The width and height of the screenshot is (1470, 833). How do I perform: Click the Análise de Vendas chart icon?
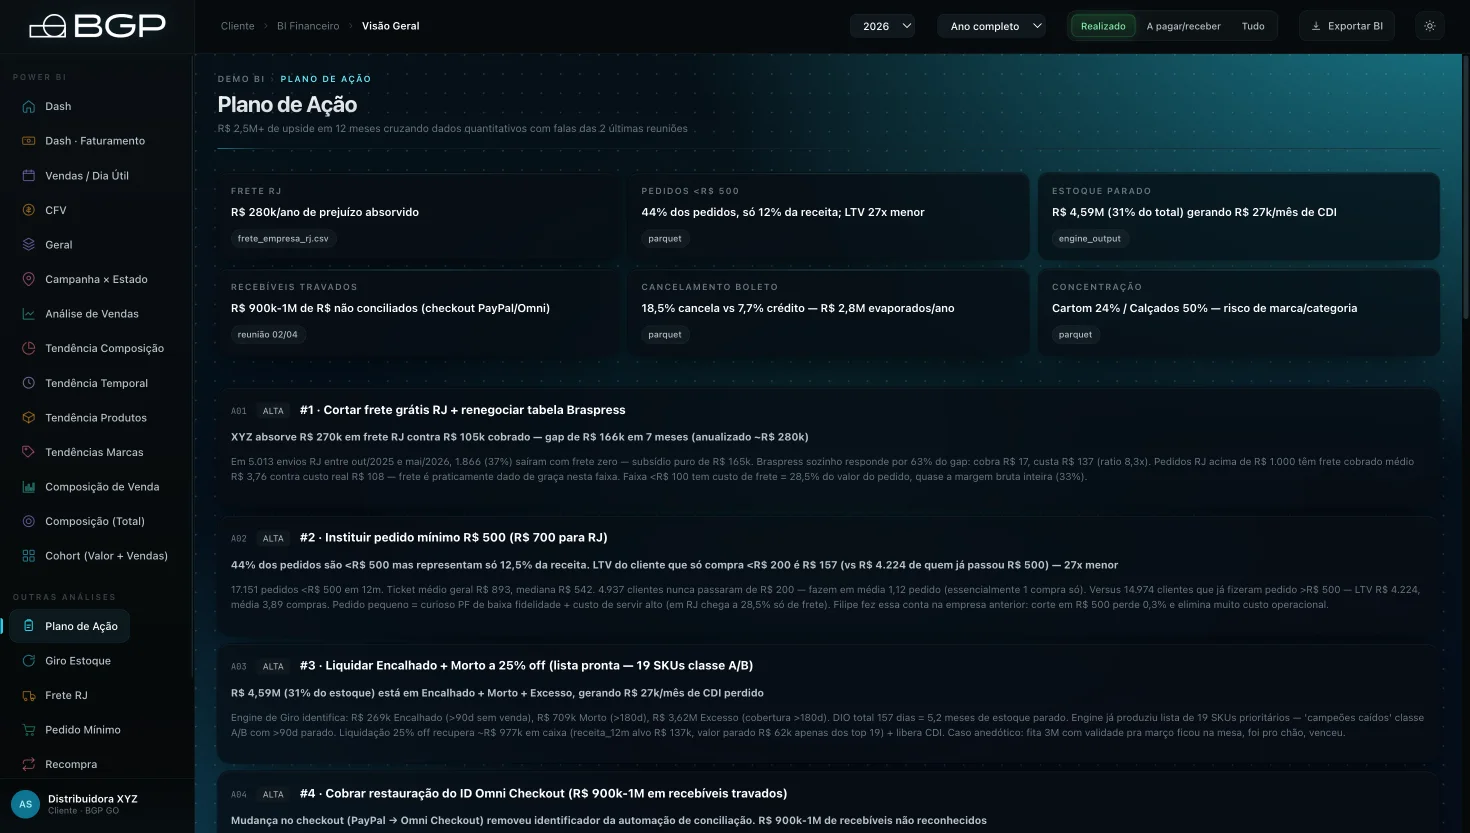click(x=29, y=314)
